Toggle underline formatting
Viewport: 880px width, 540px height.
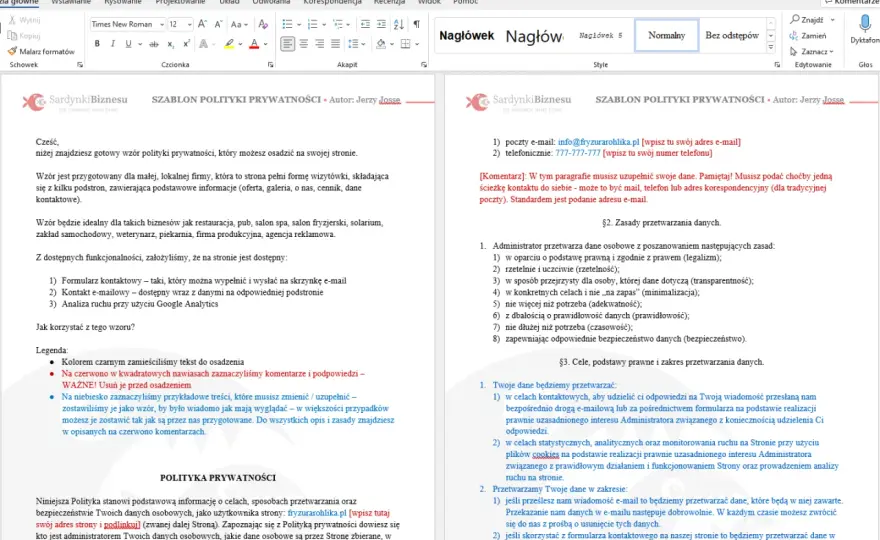click(129, 44)
